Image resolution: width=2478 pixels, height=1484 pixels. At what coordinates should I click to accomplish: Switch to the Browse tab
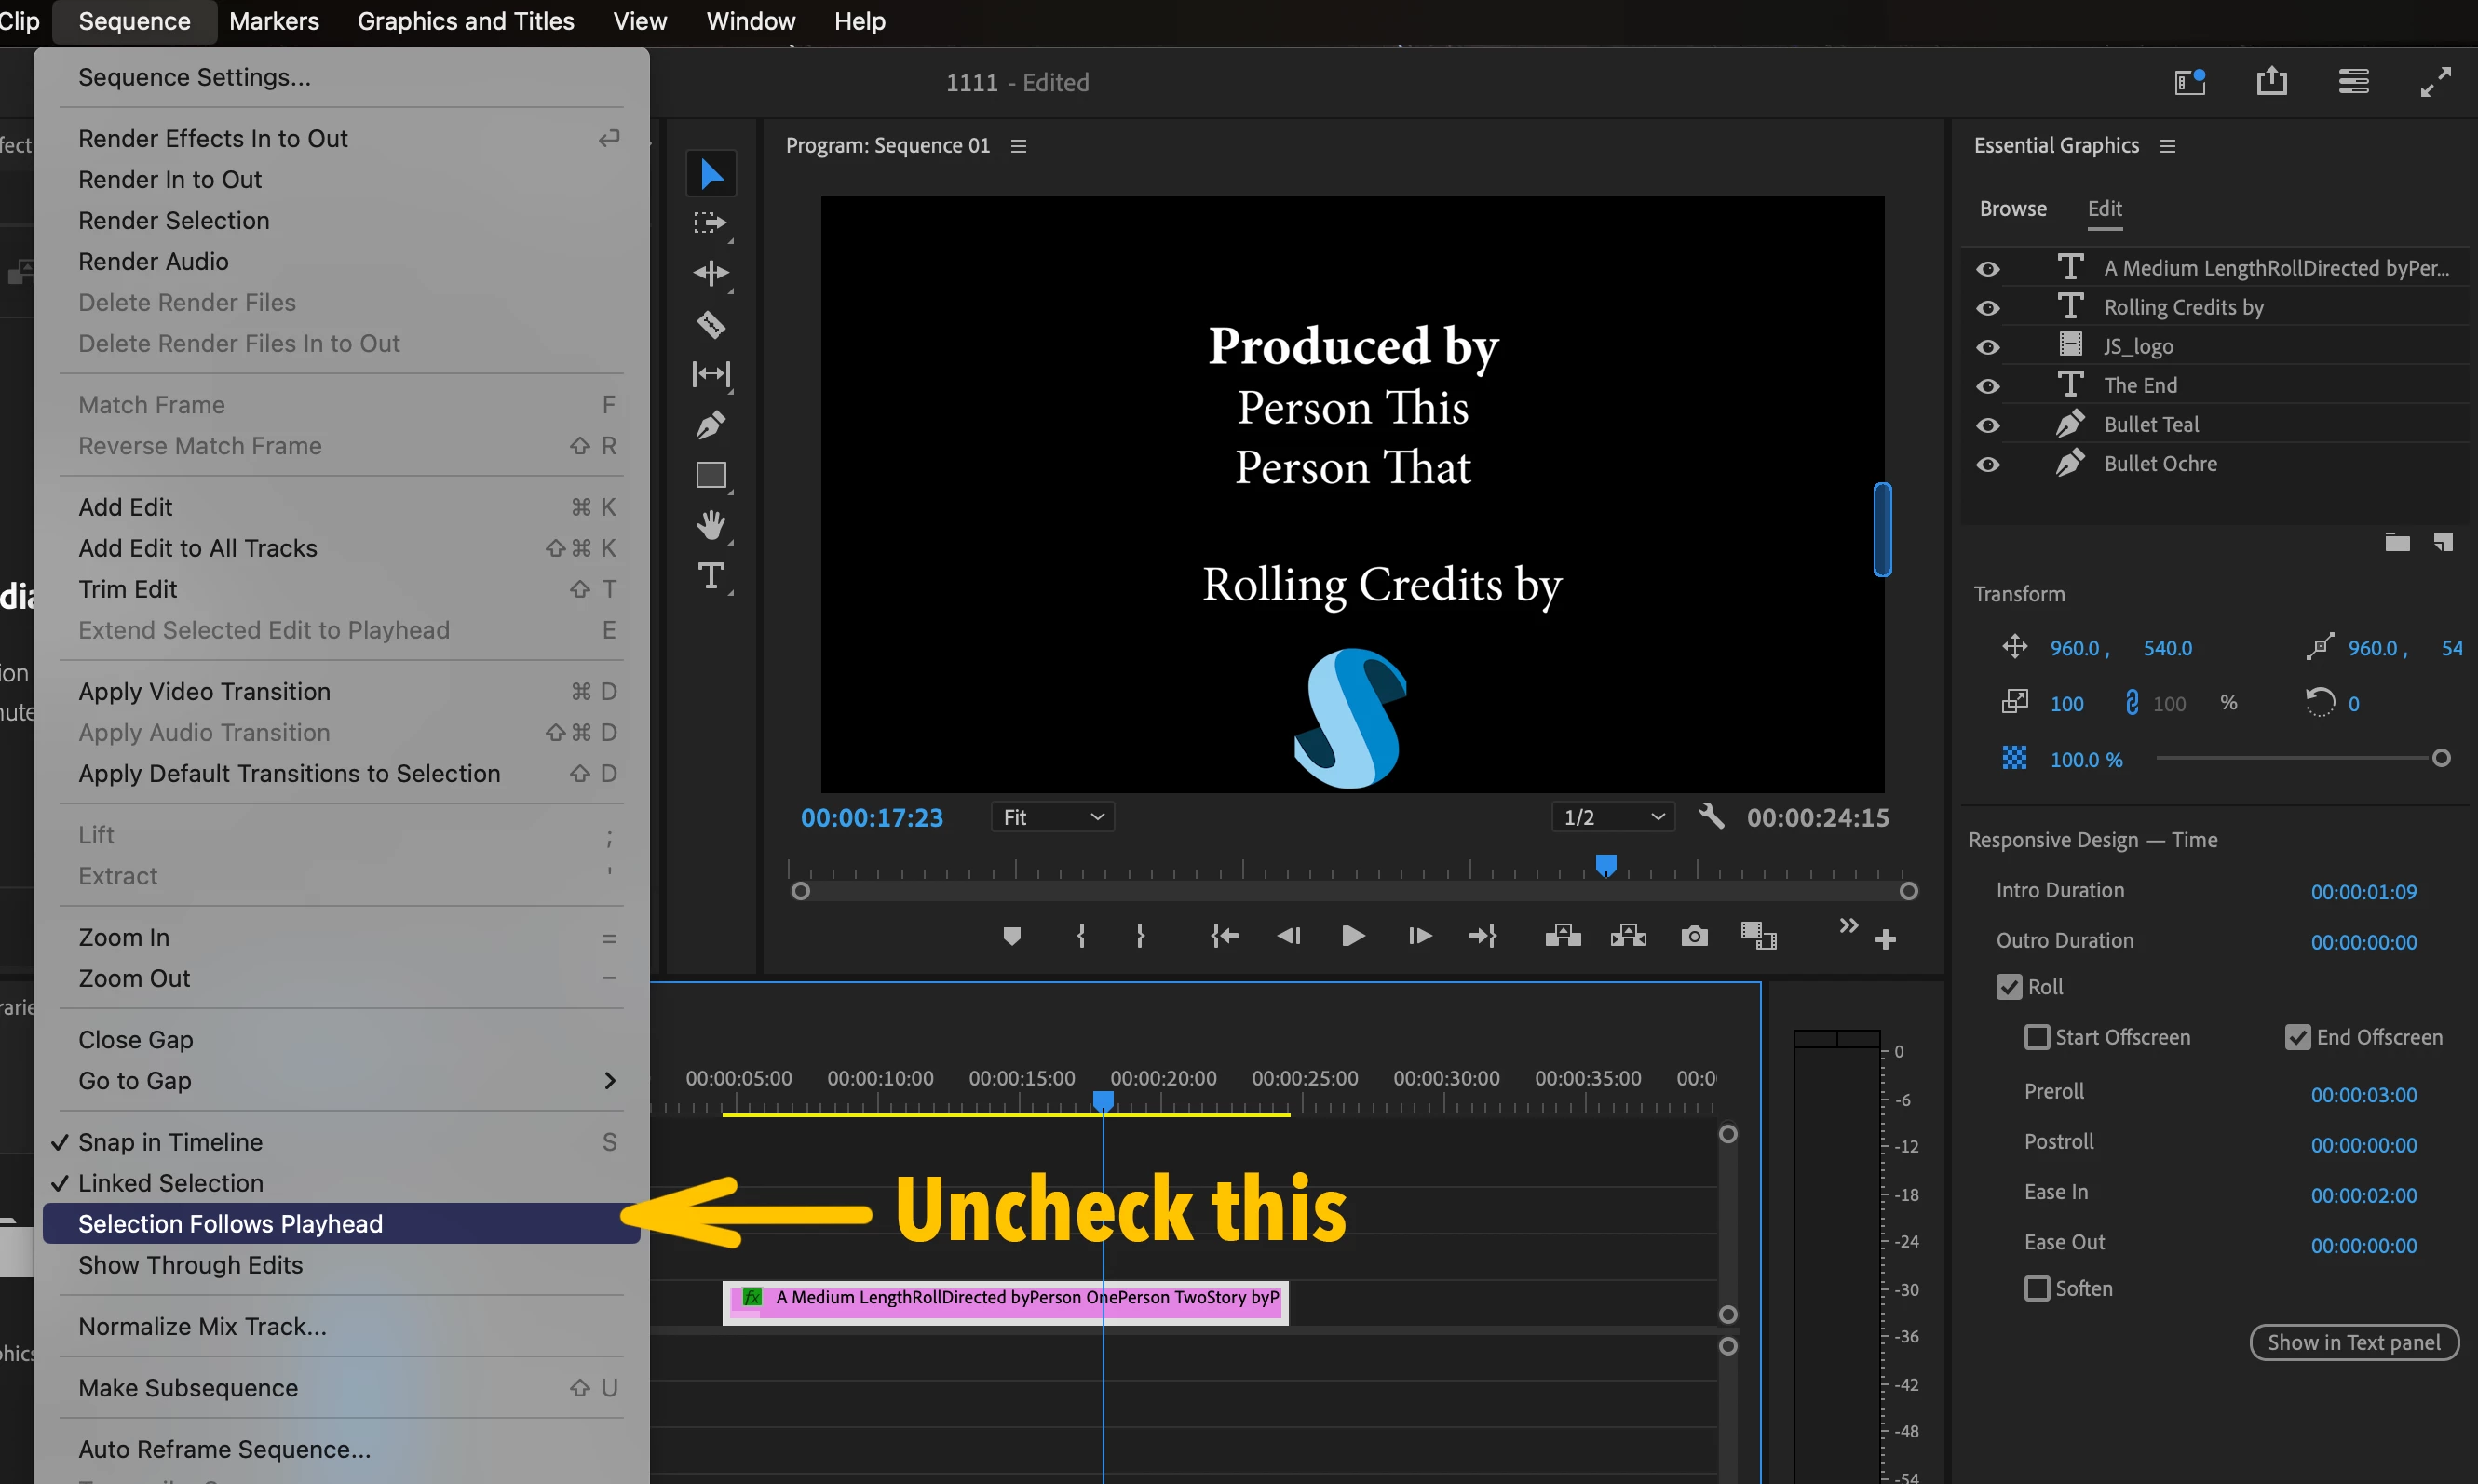pos(2012,208)
